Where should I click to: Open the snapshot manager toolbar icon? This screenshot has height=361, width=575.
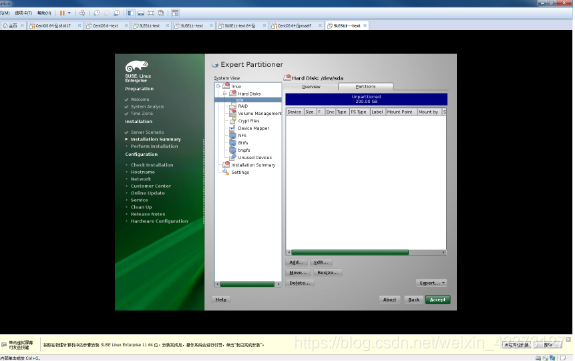point(117,13)
